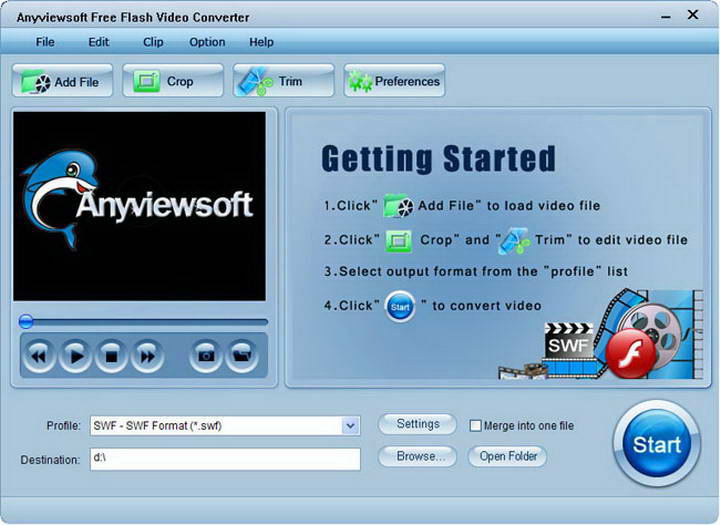The image size is (720, 525).
Task: Click the Getting Started heading
Action: coord(439,158)
